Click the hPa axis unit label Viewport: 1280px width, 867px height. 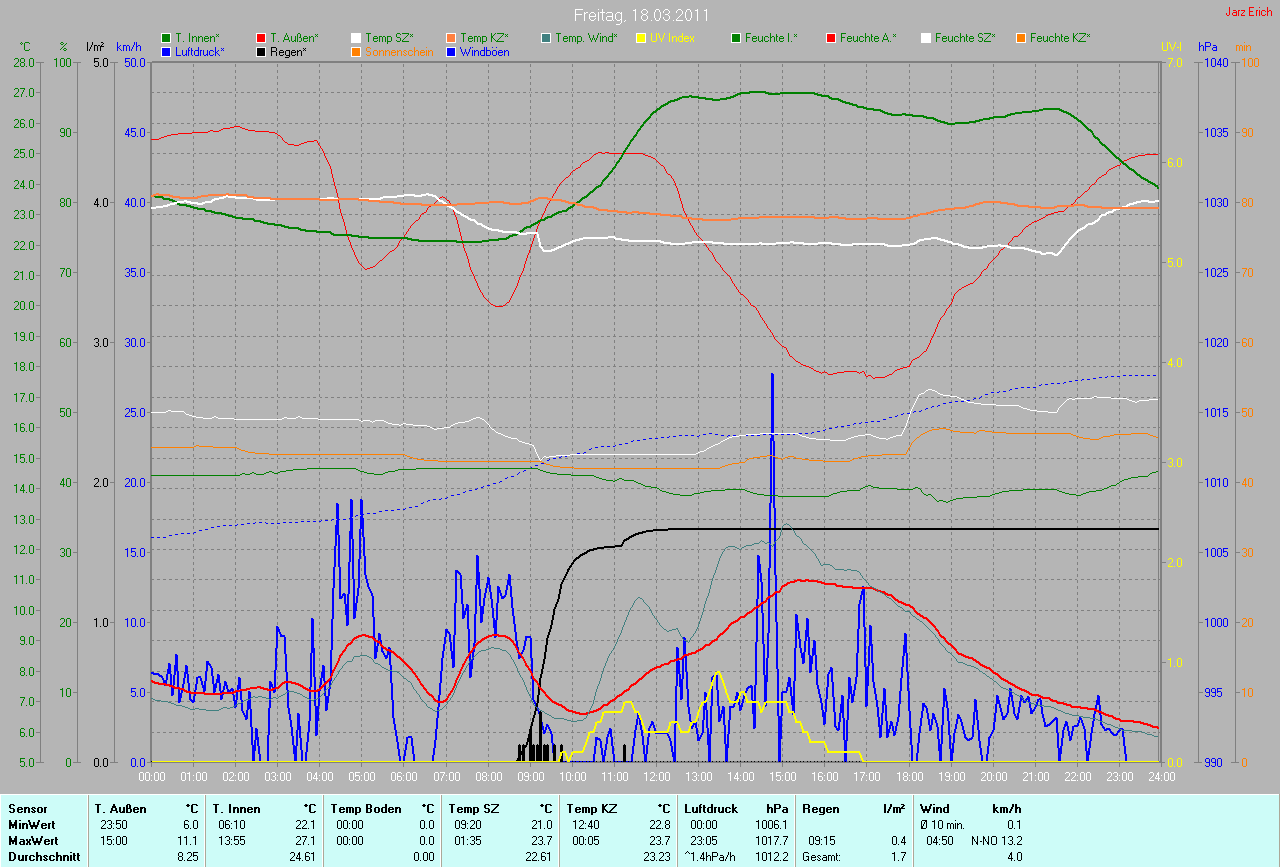click(x=1208, y=47)
